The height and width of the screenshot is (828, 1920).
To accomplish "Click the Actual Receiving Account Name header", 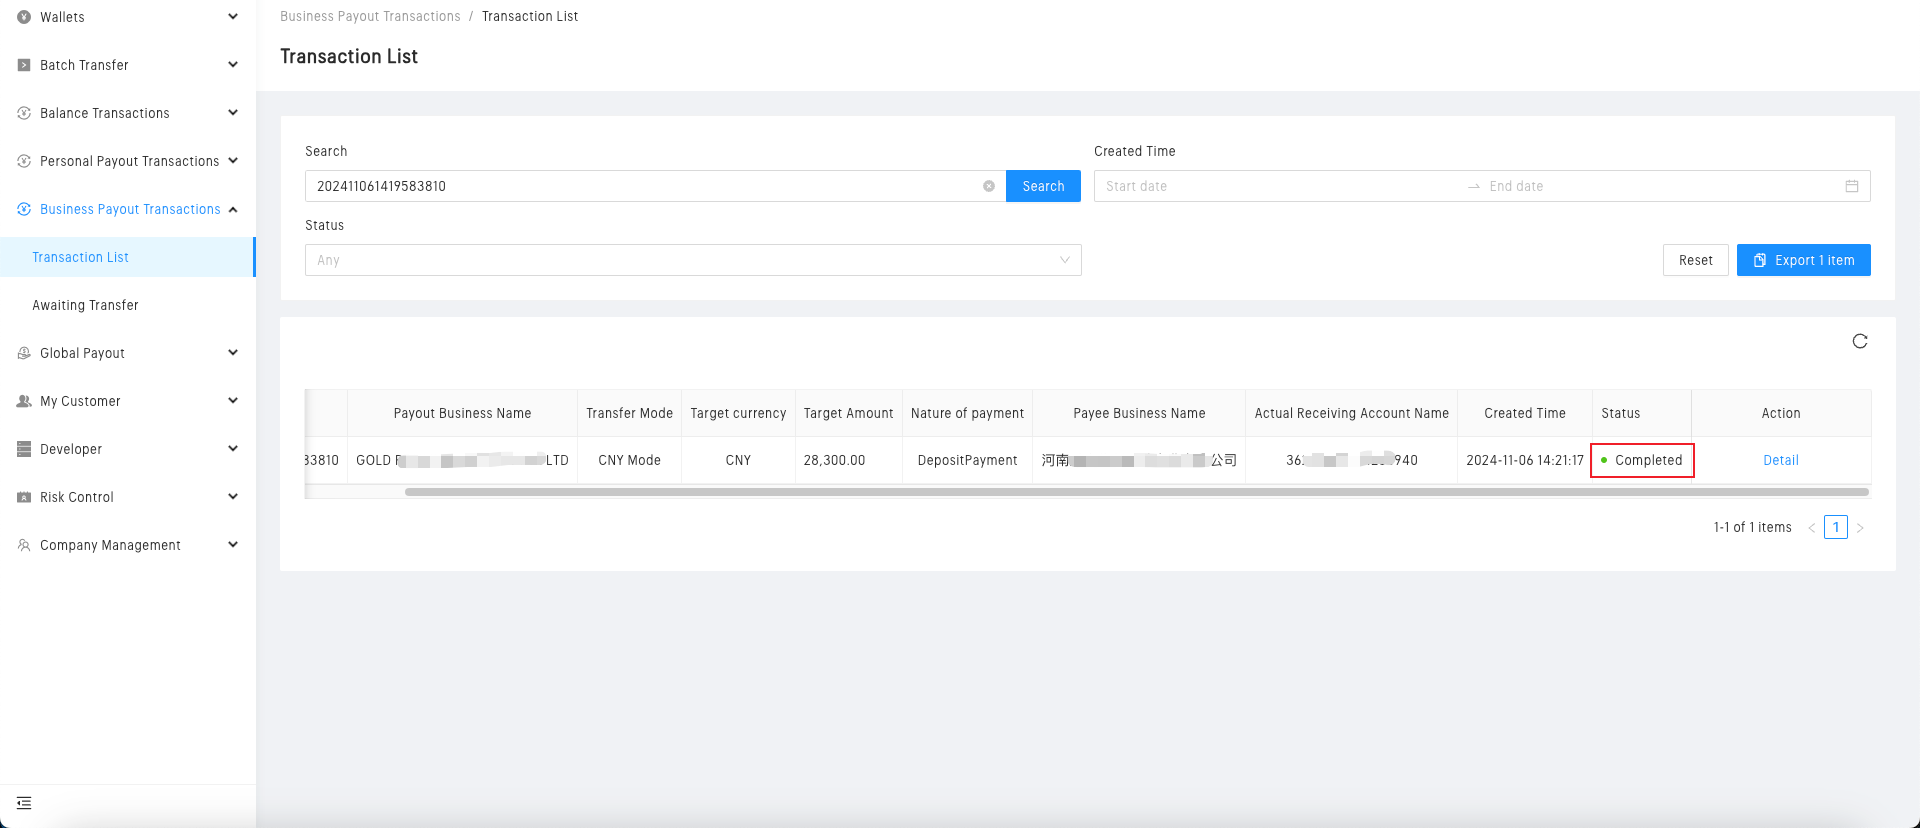I will coord(1351,413).
